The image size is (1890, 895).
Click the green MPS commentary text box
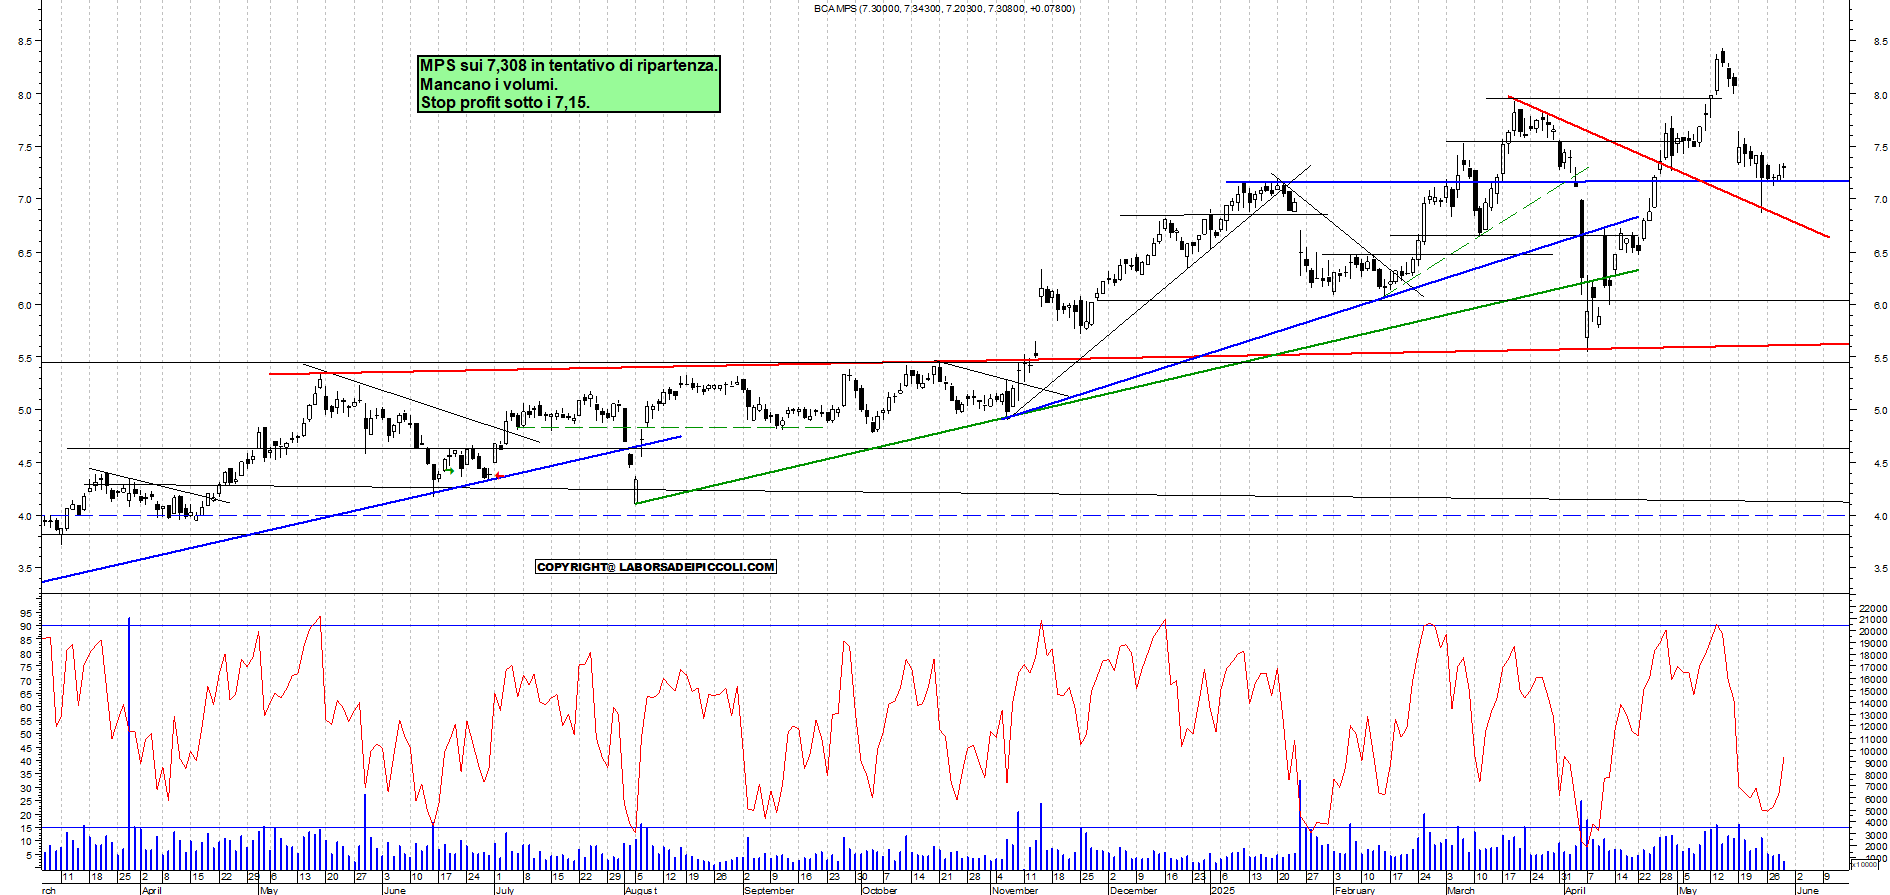pyautogui.click(x=568, y=84)
